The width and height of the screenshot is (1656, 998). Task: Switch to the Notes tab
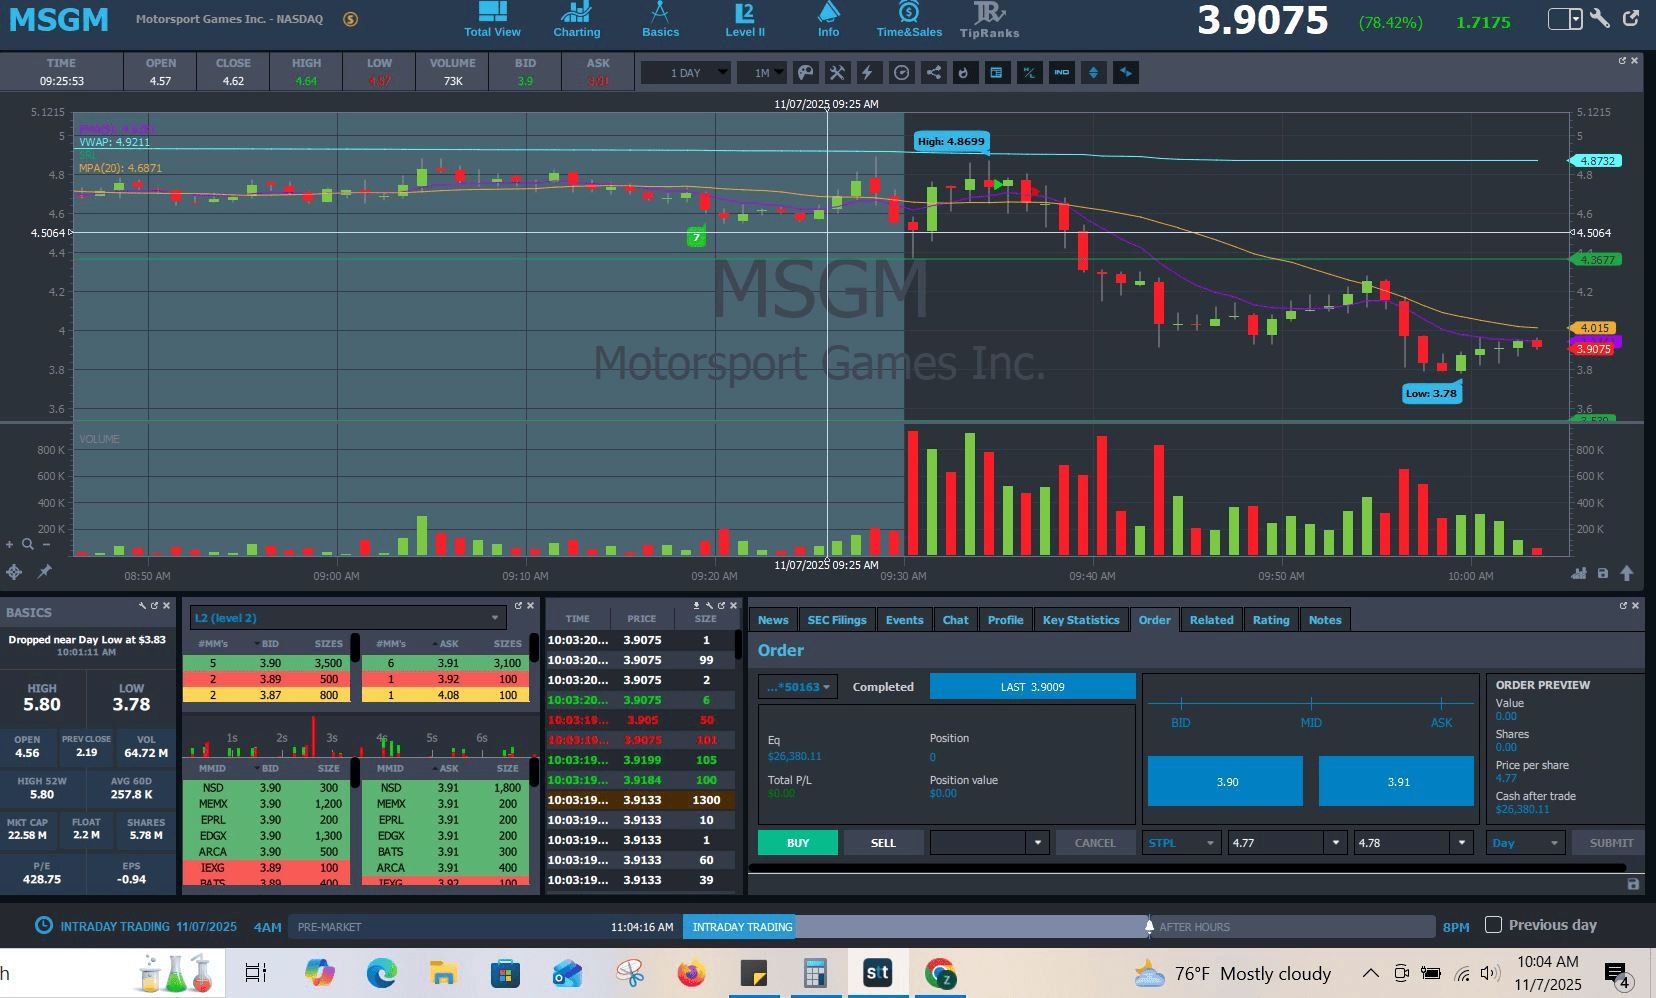[1325, 620]
